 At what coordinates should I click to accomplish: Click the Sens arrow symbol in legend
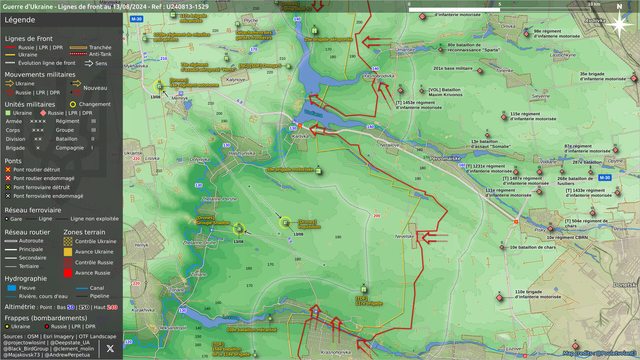(89, 63)
